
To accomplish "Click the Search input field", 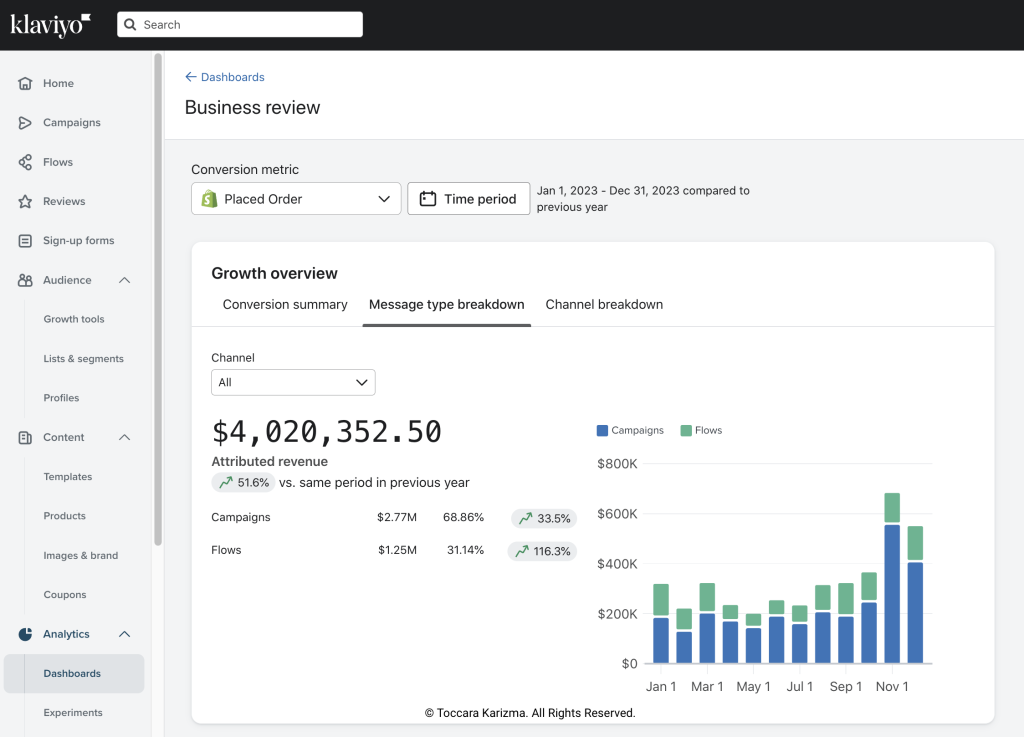I will tap(240, 25).
